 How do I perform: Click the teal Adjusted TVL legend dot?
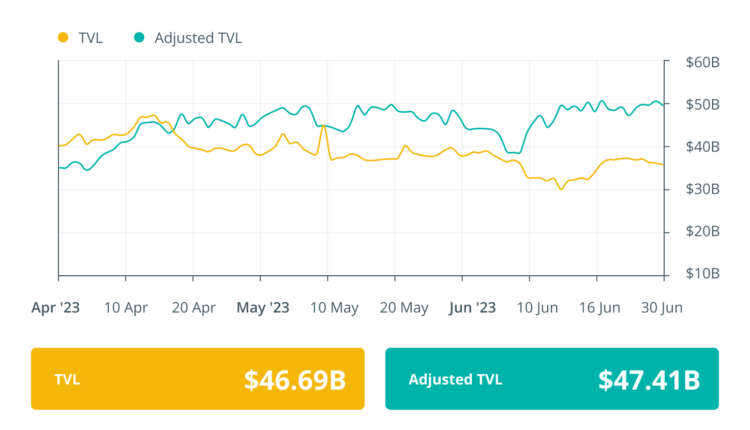139,38
